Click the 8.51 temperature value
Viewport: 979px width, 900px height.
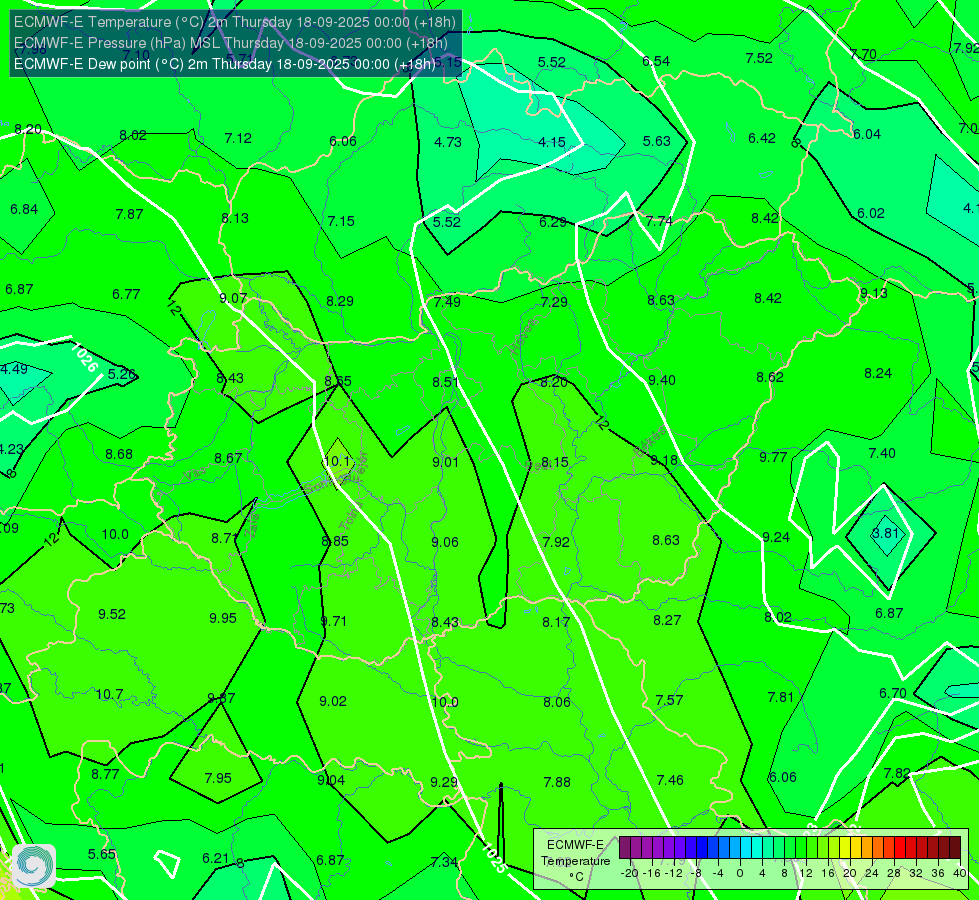click(x=446, y=382)
